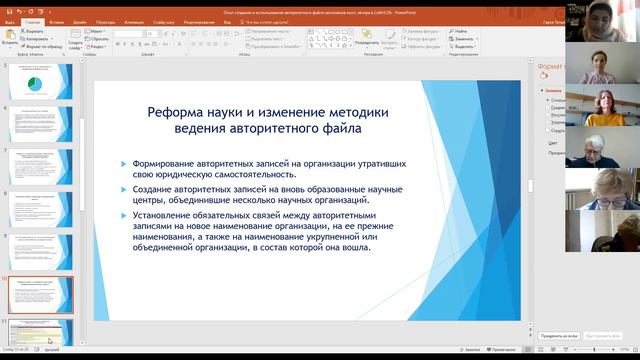Click the slide panel scroll down arrow

82,343
